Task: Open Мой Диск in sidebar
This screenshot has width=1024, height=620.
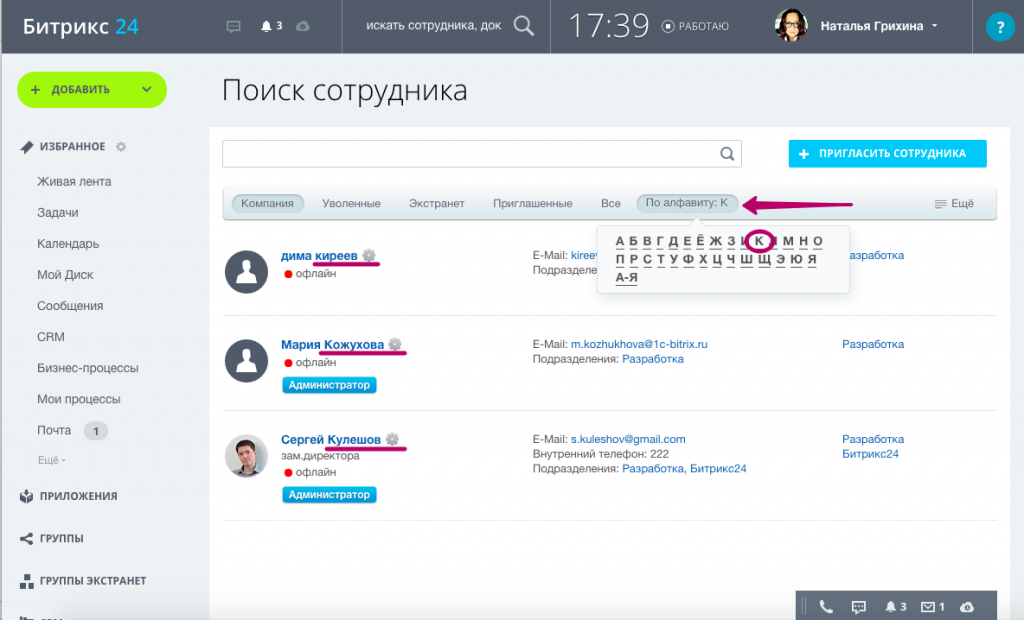Action: click(65, 274)
